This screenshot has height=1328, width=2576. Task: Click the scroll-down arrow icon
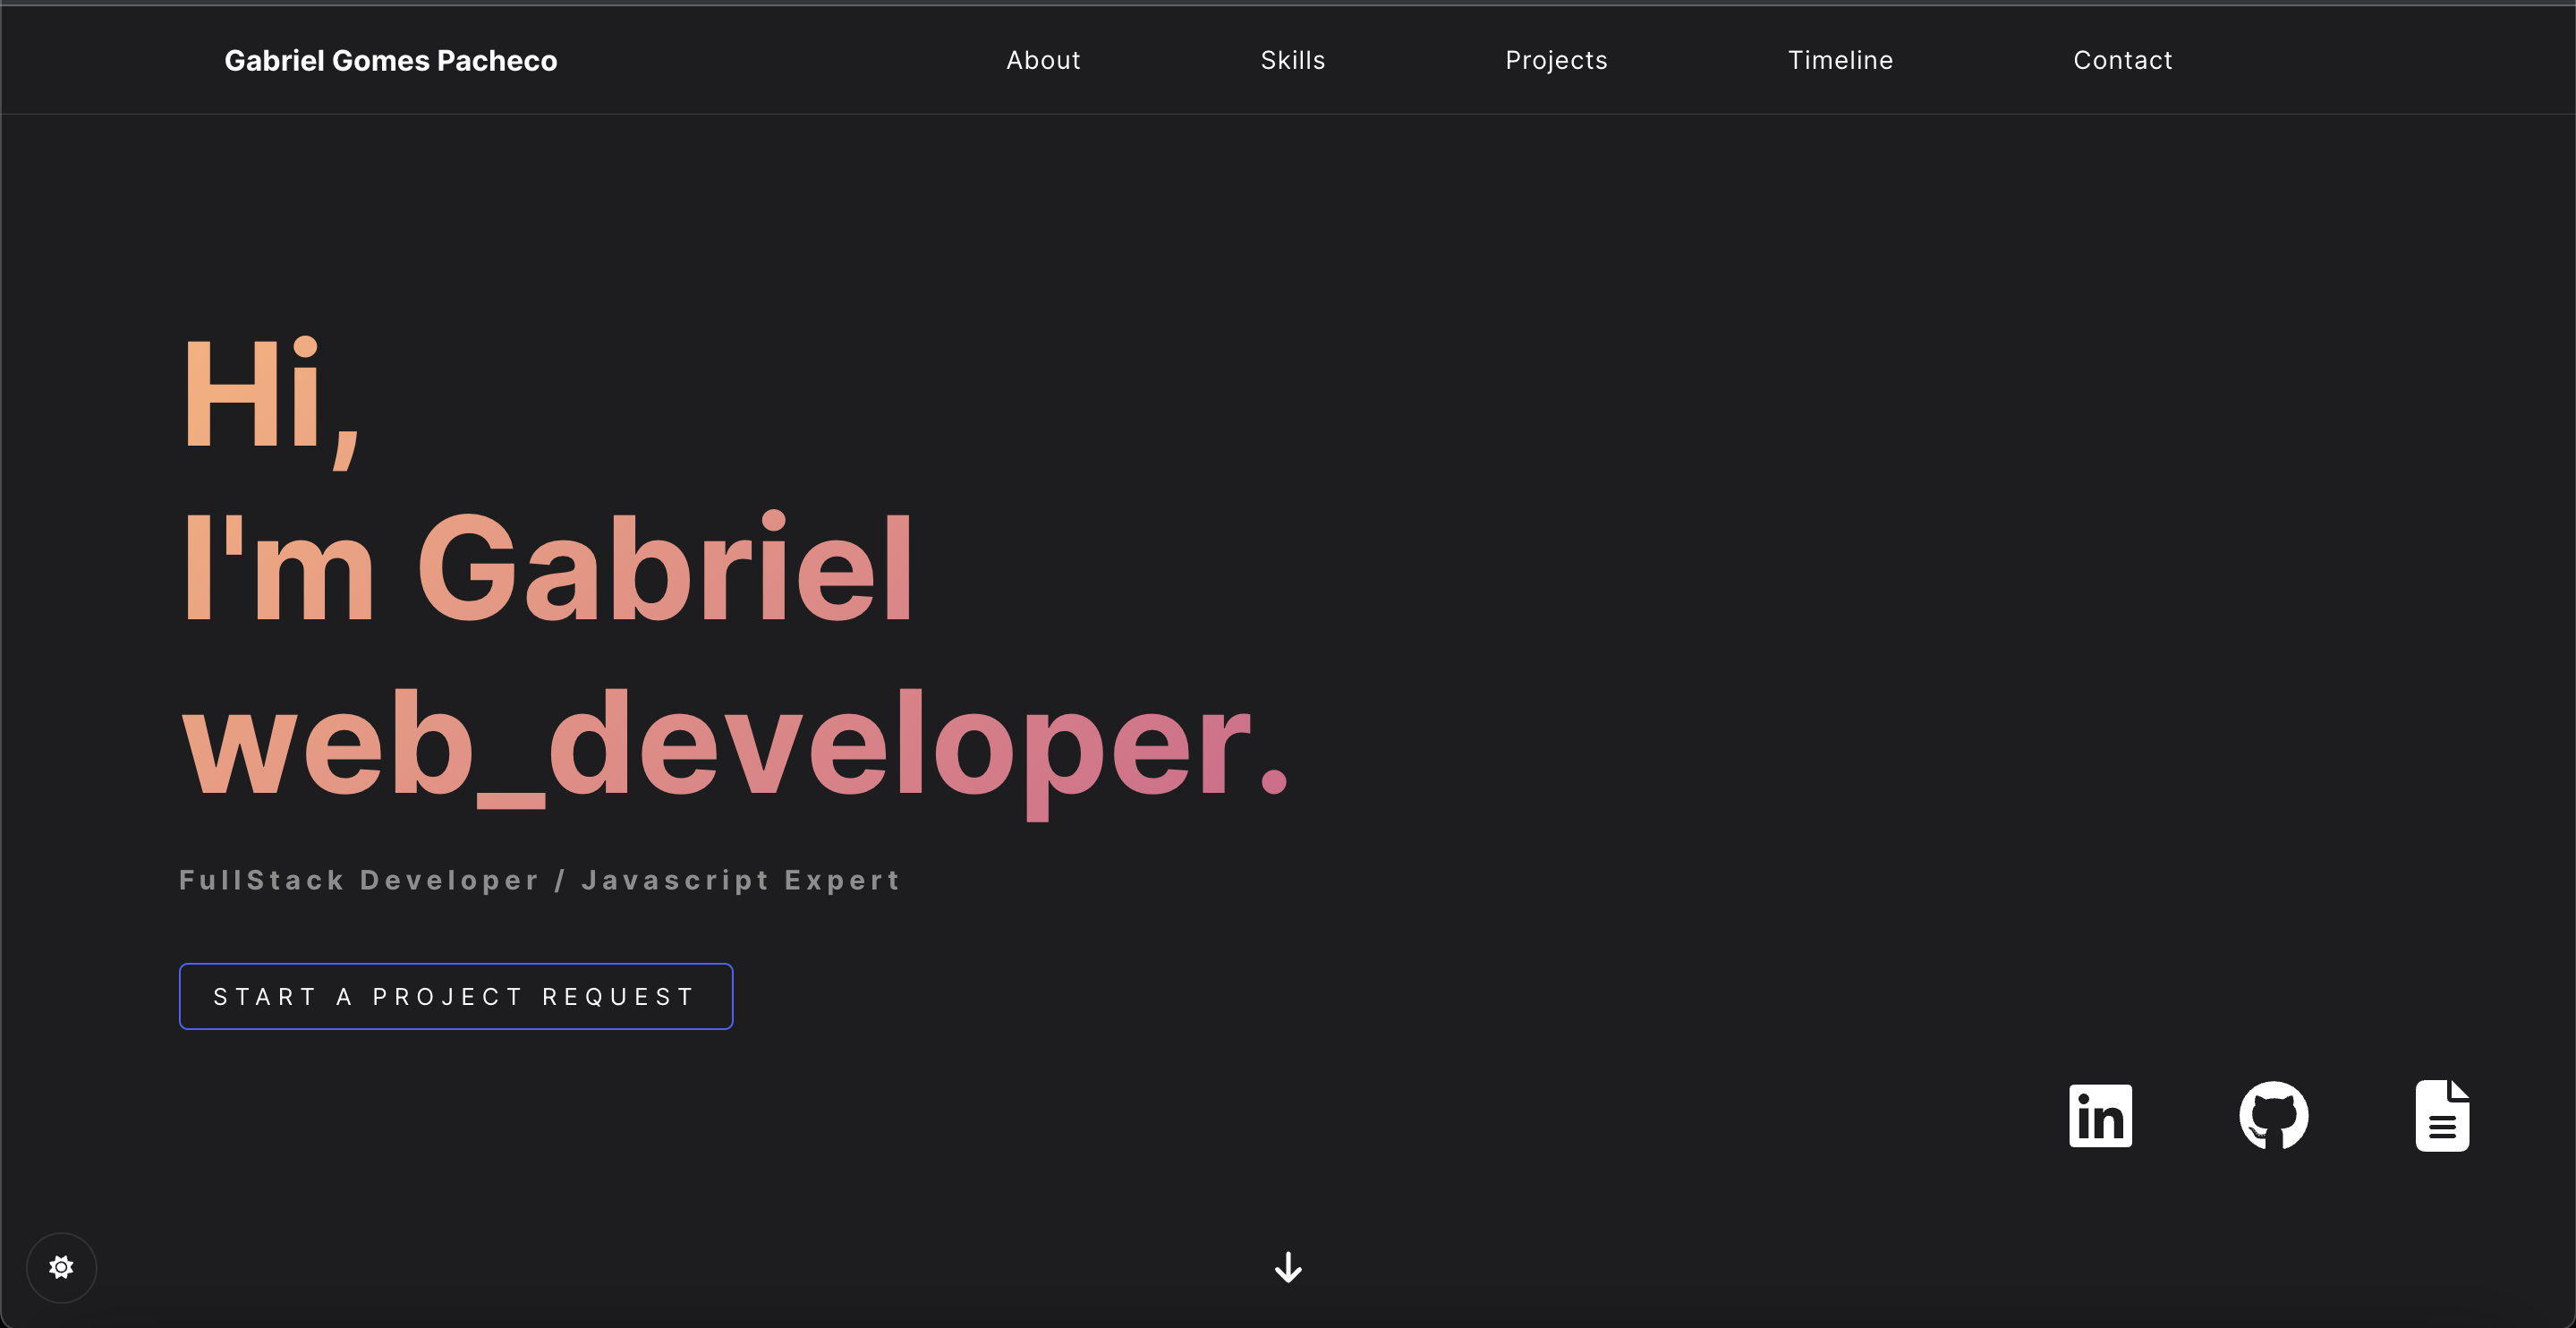1288,1267
